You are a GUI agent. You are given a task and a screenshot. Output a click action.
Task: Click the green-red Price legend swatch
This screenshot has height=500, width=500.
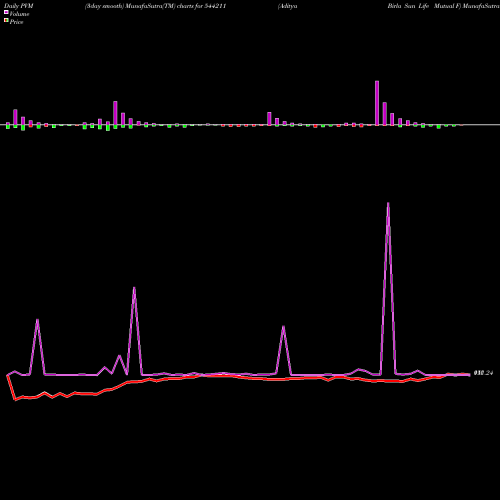click(x=6, y=21)
